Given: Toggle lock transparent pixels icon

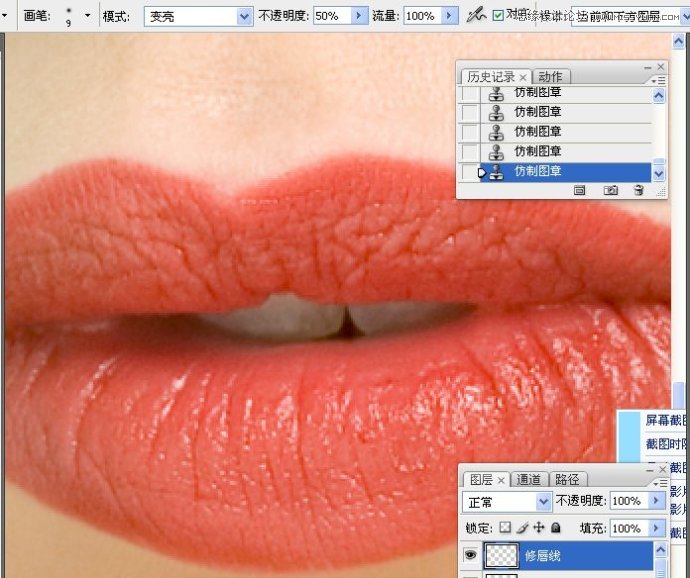Looking at the screenshot, I should point(505,527).
